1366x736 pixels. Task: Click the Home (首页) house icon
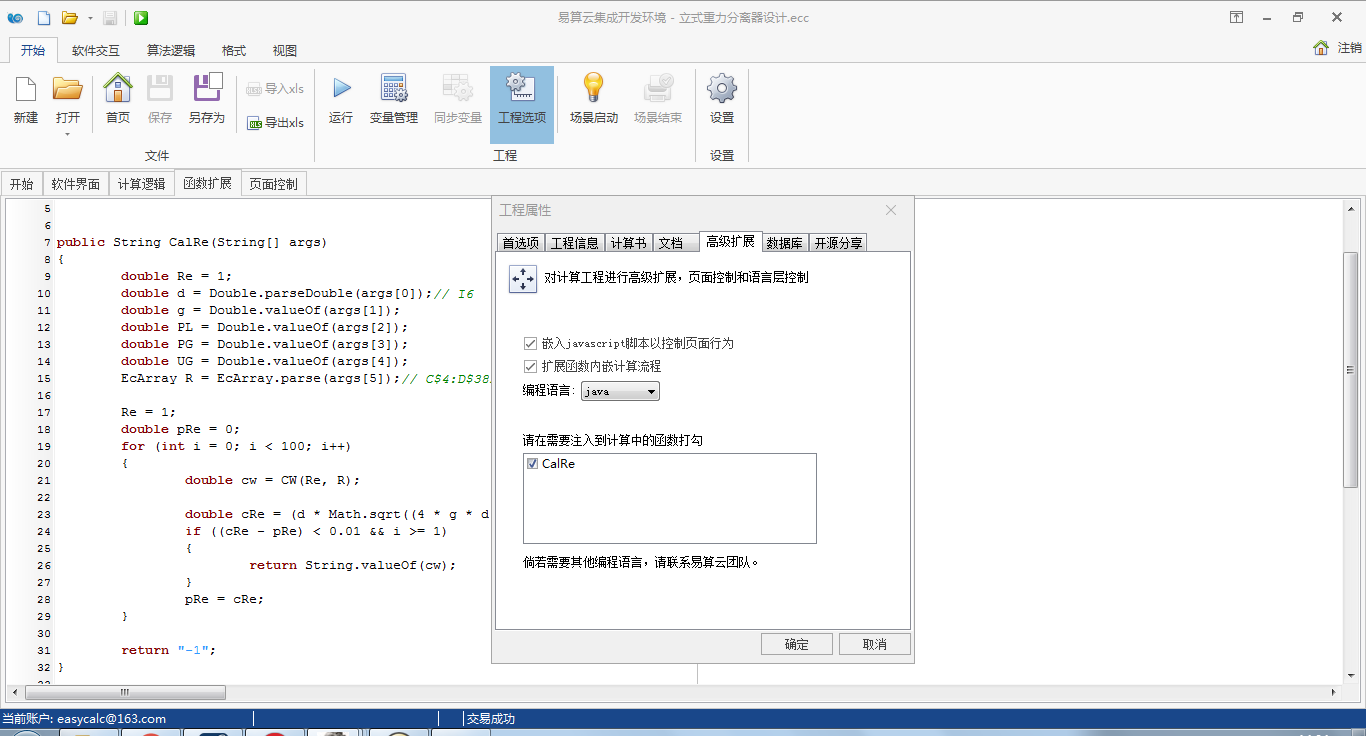pos(118,90)
